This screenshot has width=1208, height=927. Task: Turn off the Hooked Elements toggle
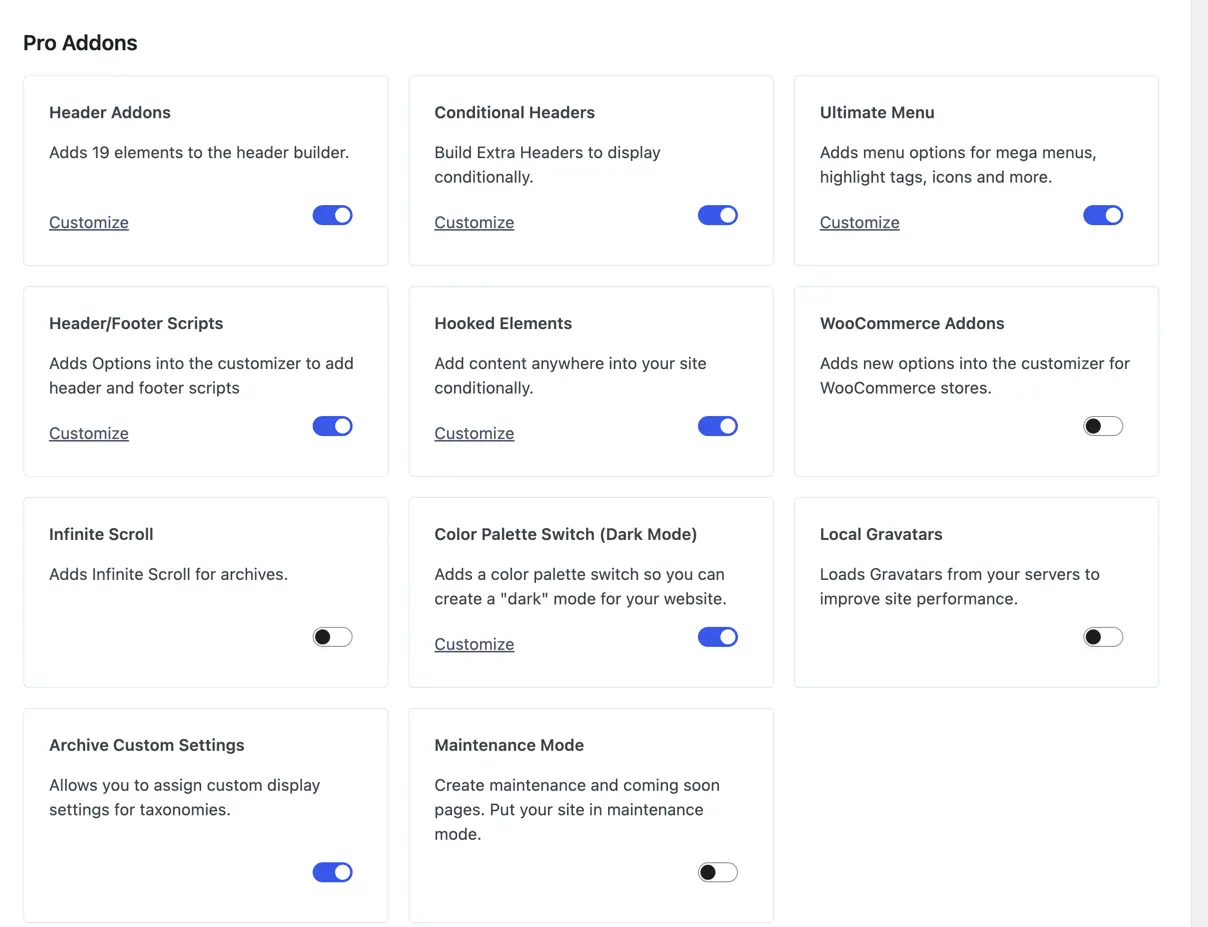tap(718, 426)
